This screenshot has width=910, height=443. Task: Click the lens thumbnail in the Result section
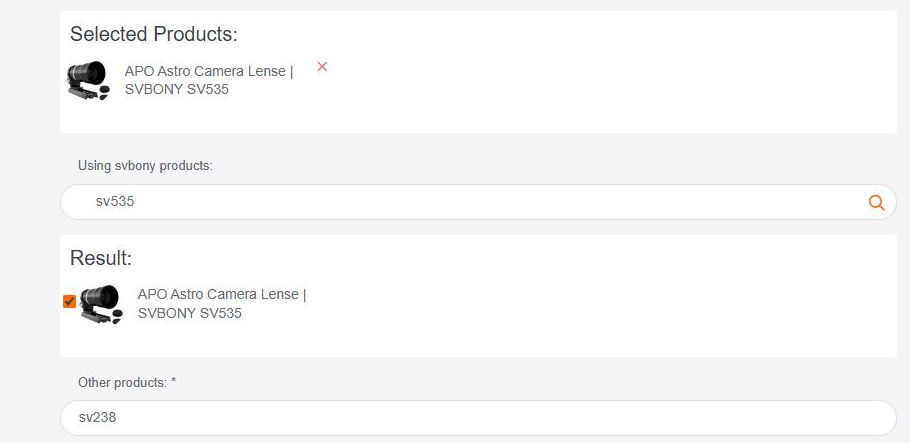pyautogui.click(x=101, y=303)
